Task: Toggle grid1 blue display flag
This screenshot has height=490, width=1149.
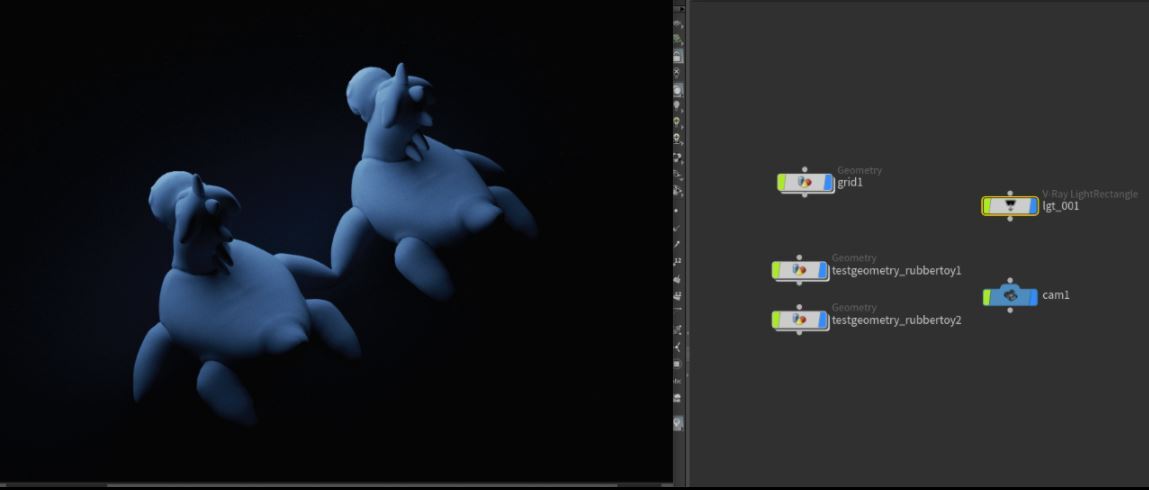Action: [828, 182]
